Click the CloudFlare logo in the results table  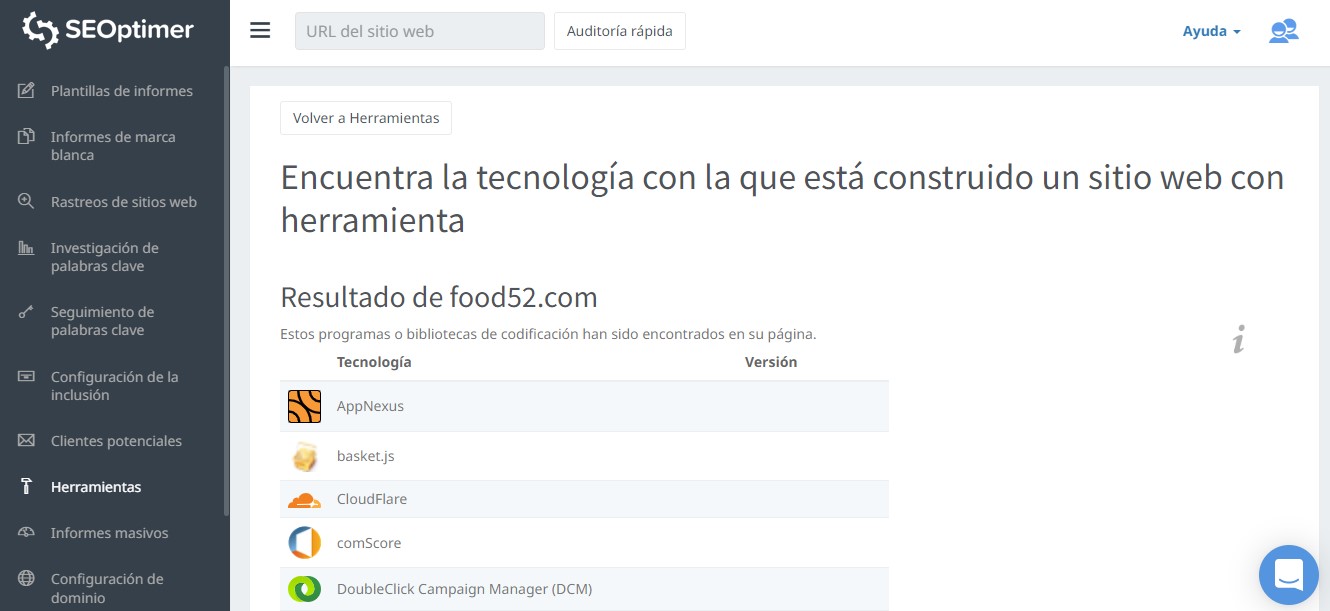[x=304, y=498]
